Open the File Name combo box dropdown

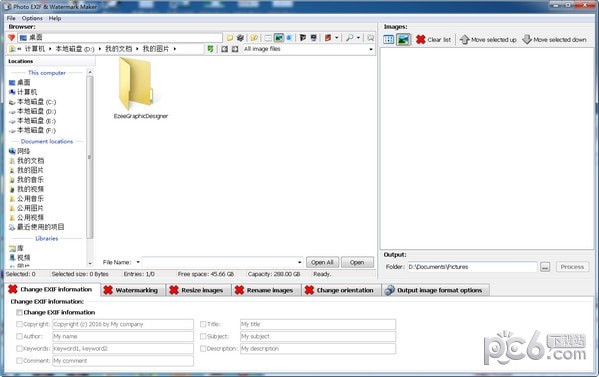pos(300,262)
